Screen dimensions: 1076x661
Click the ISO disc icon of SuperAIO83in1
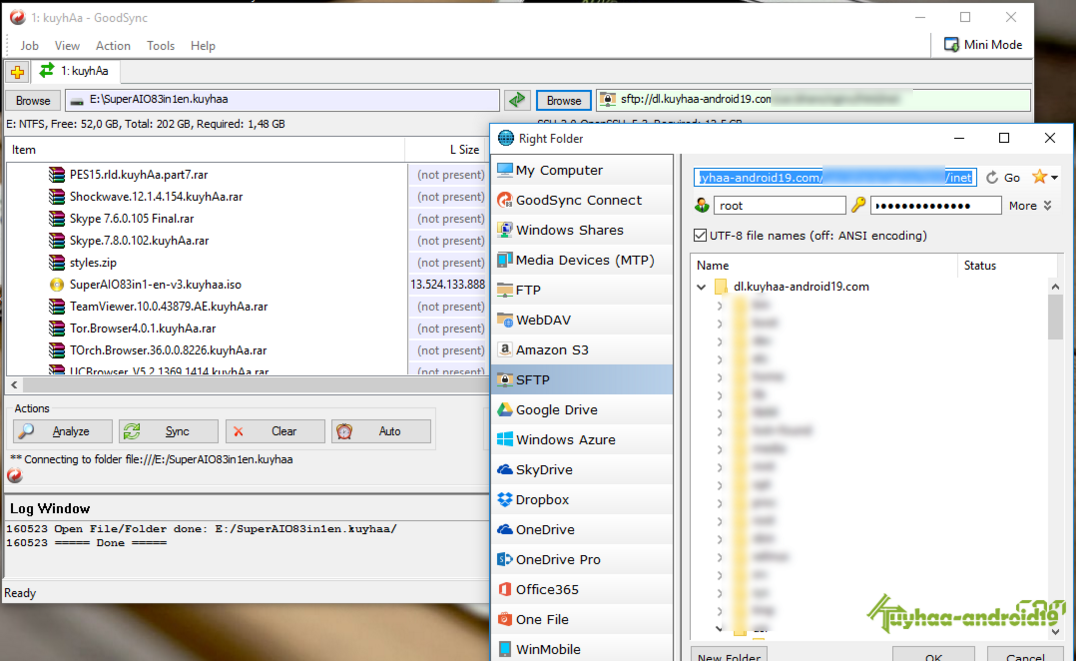click(57, 284)
